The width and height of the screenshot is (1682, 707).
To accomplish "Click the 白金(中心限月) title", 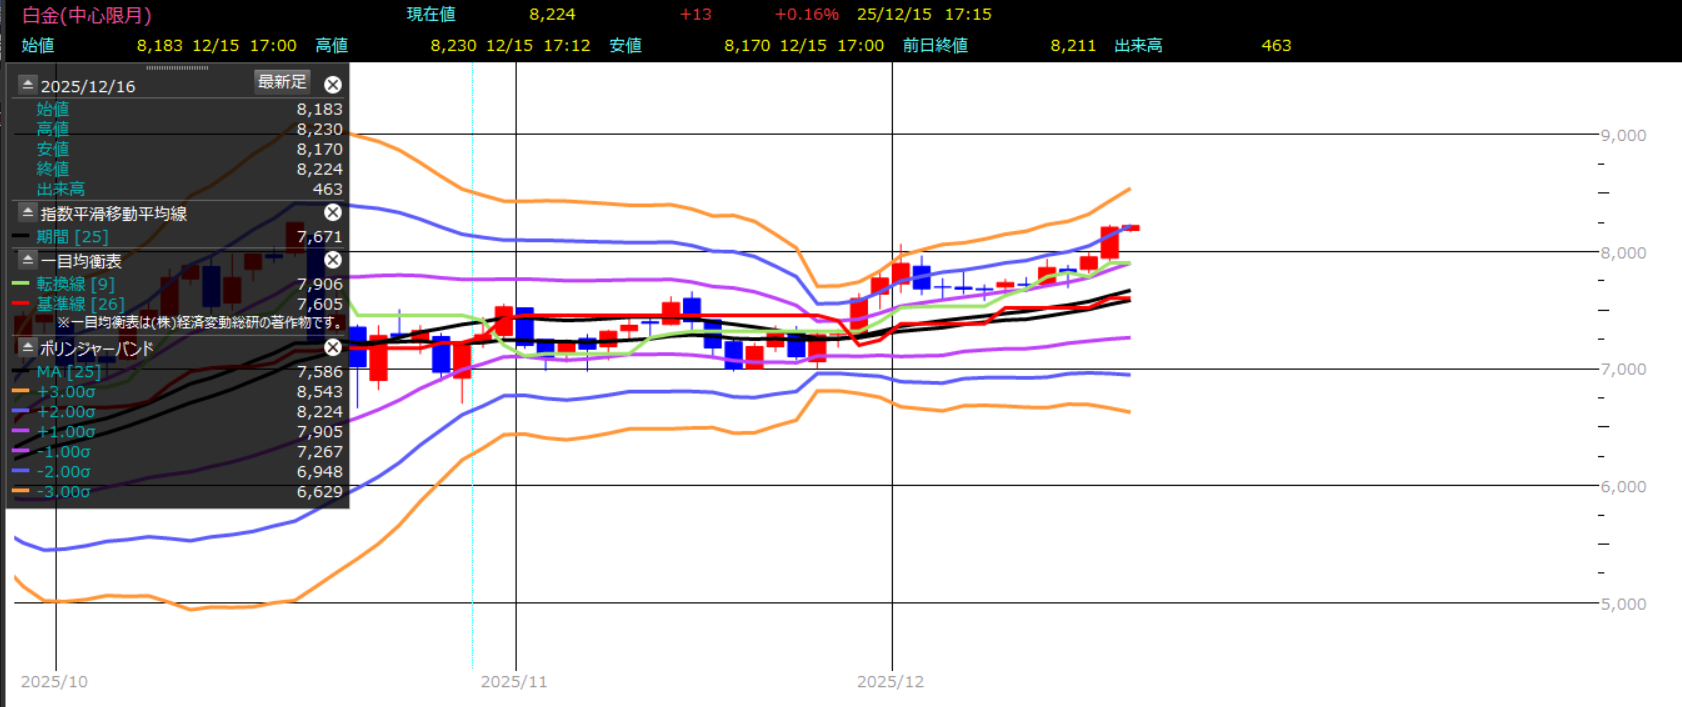I will [87, 15].
